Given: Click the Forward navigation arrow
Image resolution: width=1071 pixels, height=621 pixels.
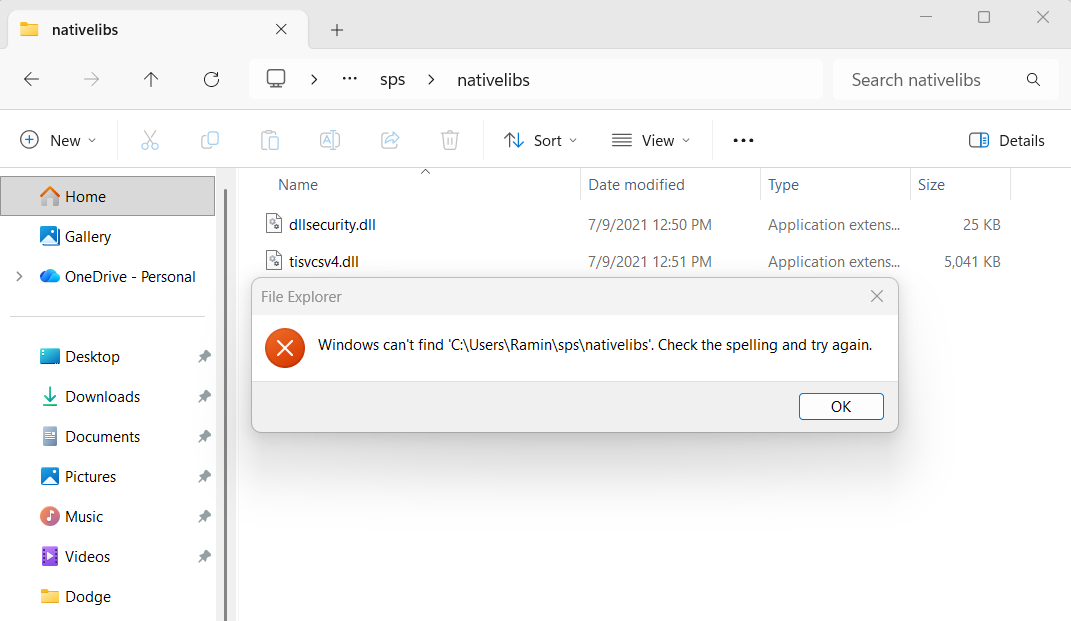Looking at the screenshot, I should [91, 79].
